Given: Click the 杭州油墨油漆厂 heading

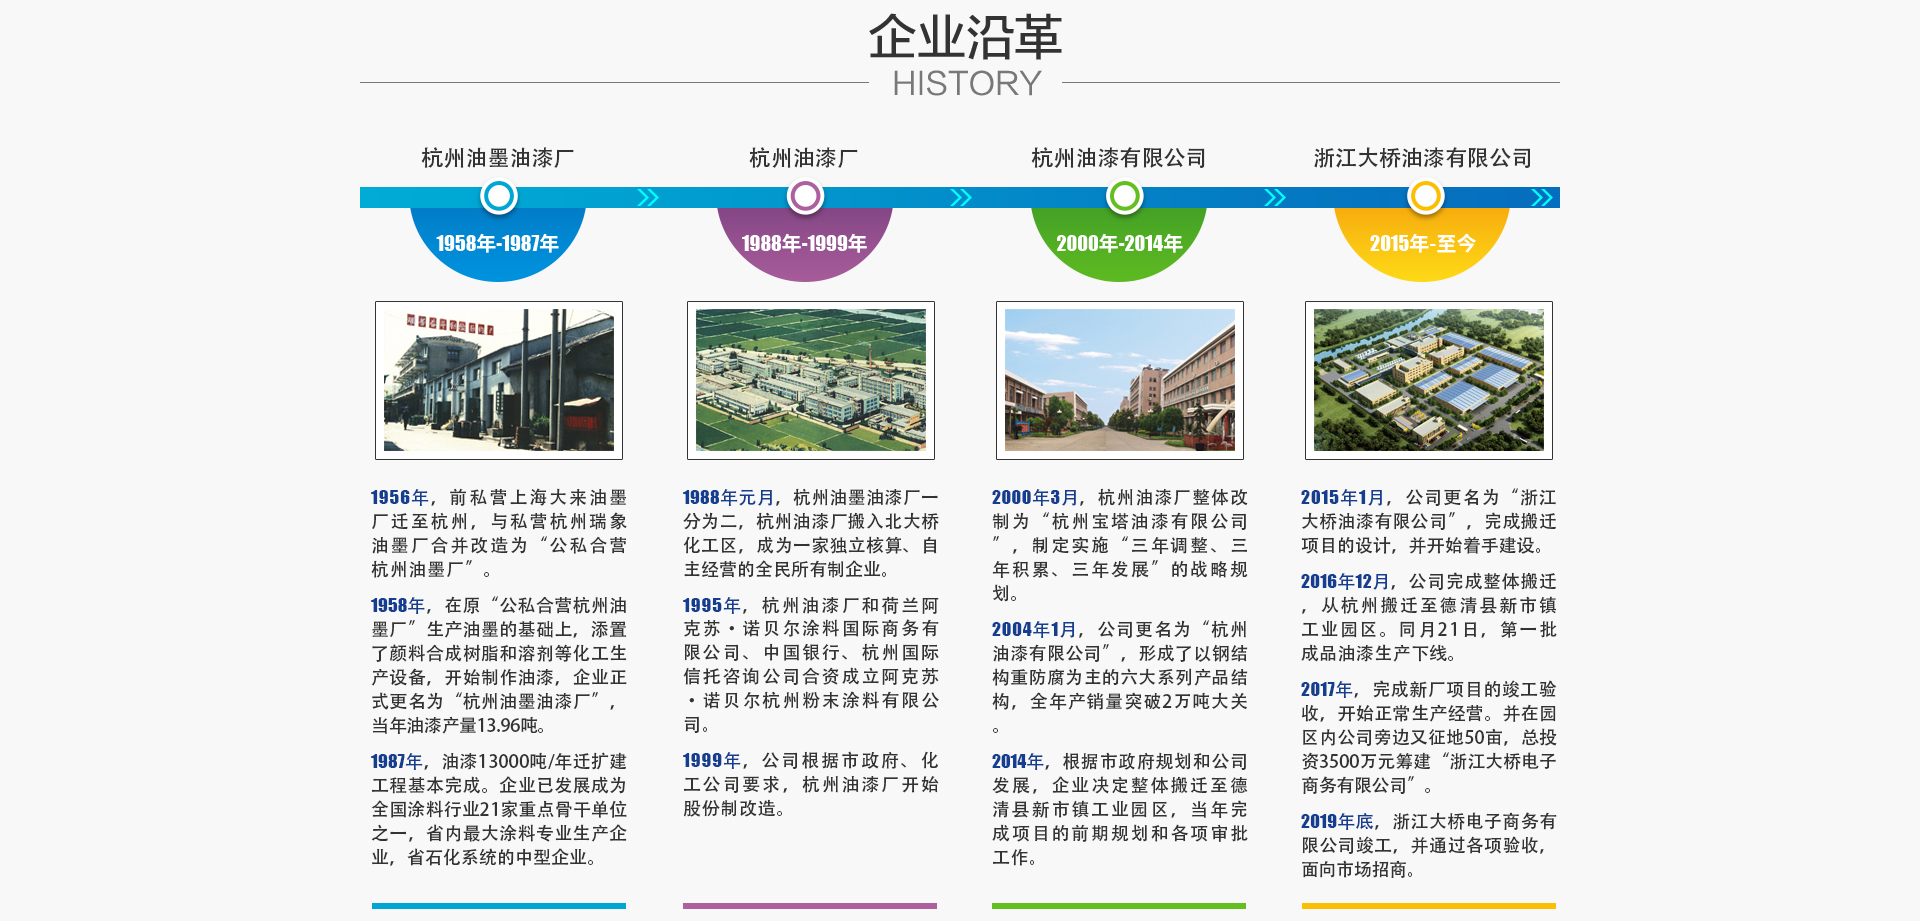Looking at the screenshot, I should pyautogui.click(x=498, y=158).
